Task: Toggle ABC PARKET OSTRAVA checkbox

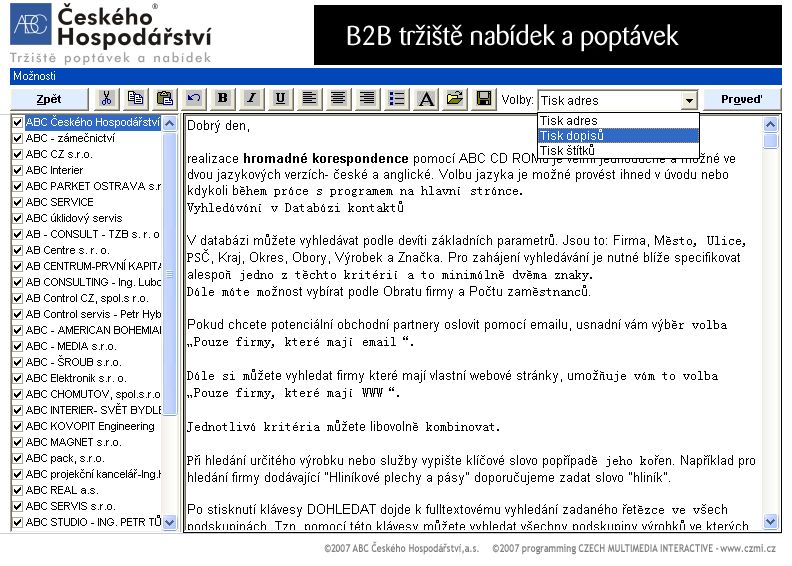Action: click(x=18, y=186)
